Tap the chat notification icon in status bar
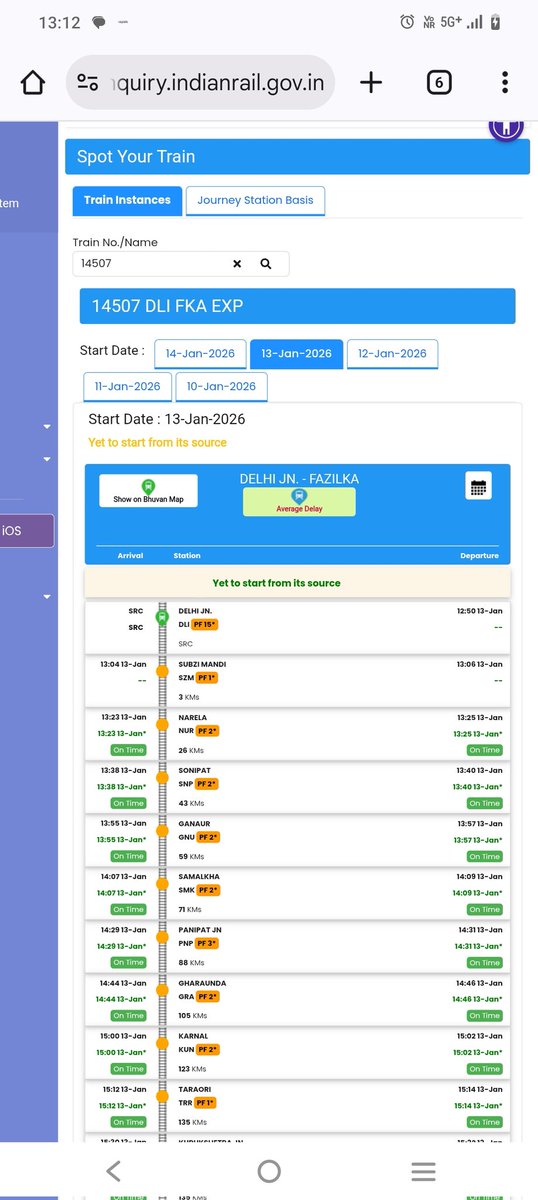The width and height of the screenshot is (538, 1200). tap(99, 22)
